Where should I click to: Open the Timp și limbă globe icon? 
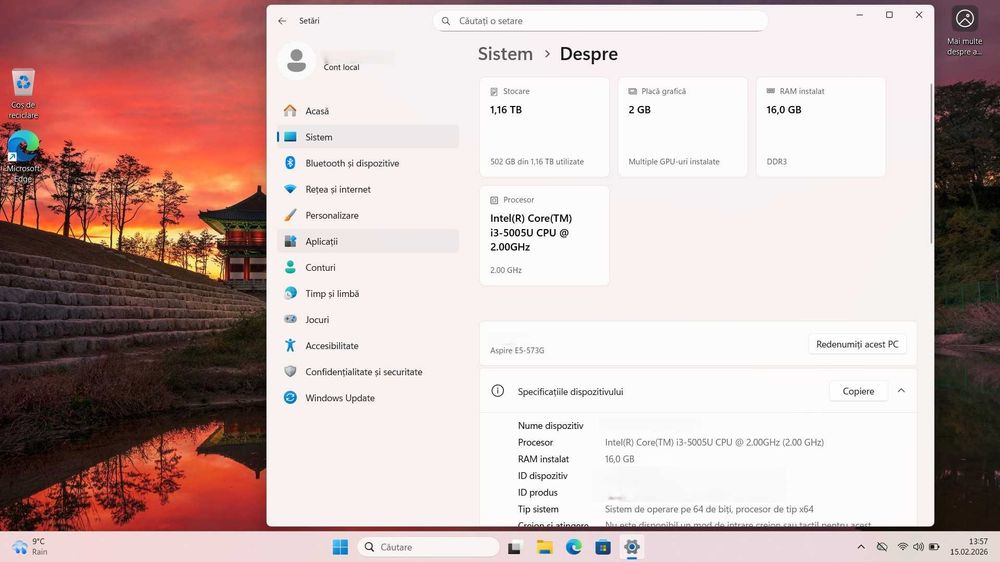(x=290, y=293)
